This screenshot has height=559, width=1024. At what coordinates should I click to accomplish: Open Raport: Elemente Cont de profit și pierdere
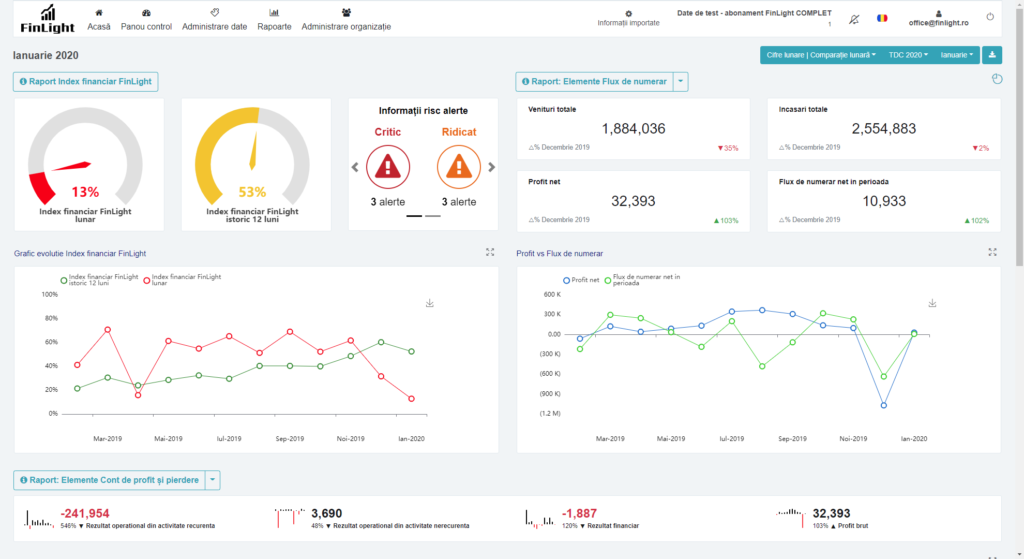[x=109, y=480]
